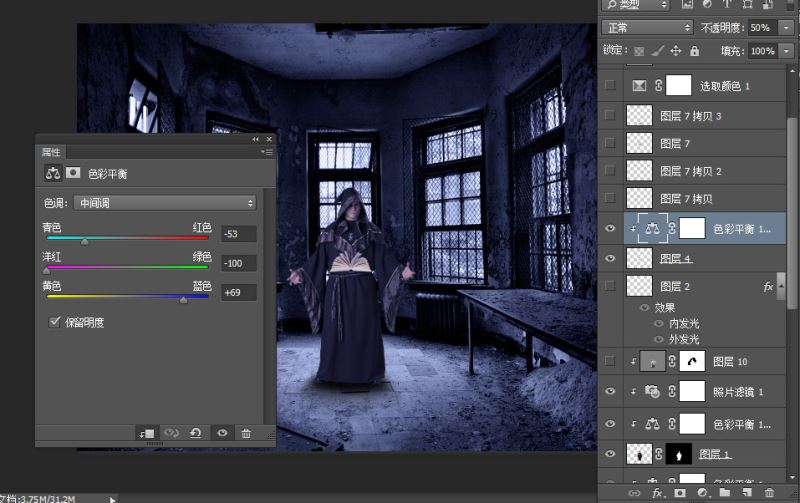Viewport: 800px width, 503px height.
Task: Select the 属性 panel tab
Action: click(x=50, y=153)
